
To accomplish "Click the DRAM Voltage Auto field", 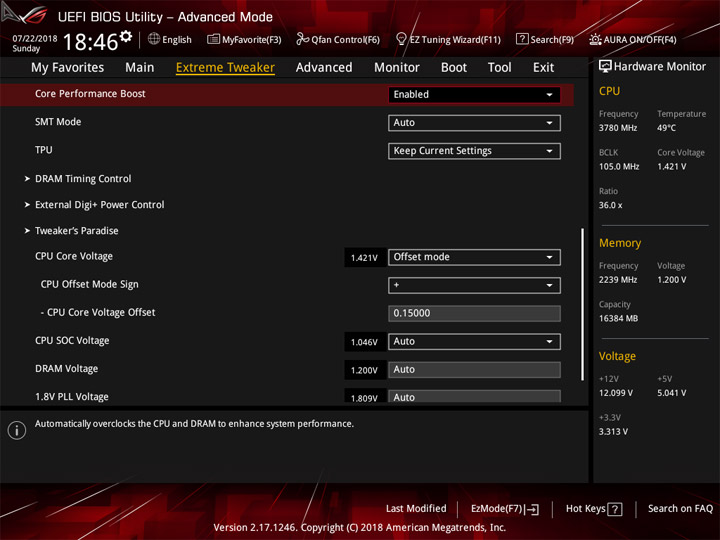I will pos(474,370).
